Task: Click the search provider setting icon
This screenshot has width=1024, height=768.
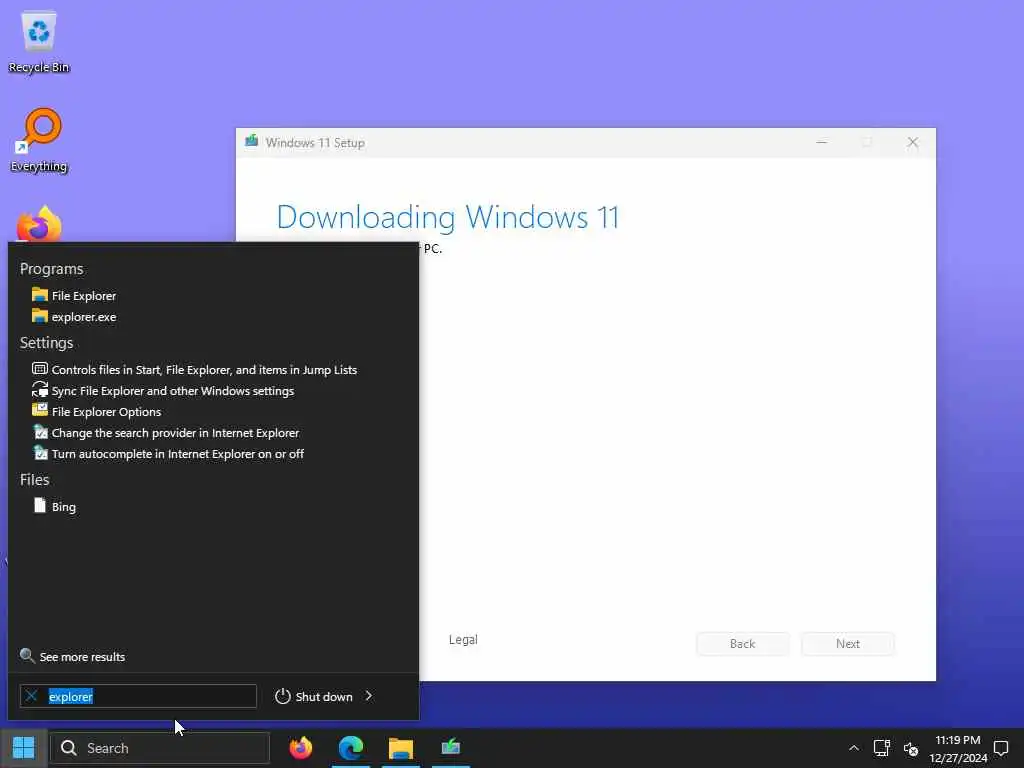Action: 40,432
